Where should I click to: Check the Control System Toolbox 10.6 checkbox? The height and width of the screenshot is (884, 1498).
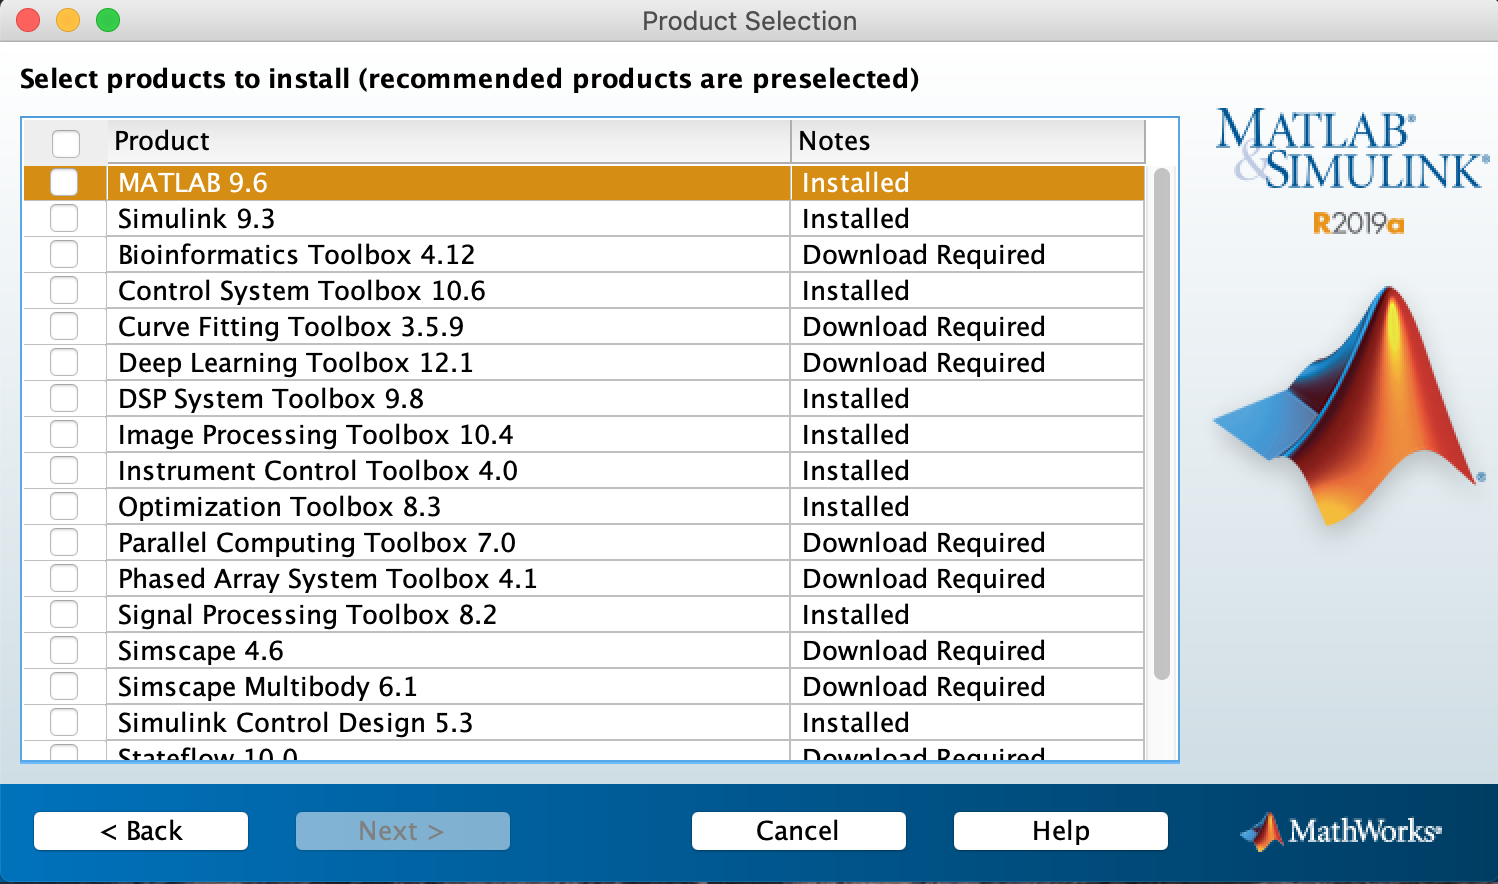pyautogui.click(x=64, y=290)
